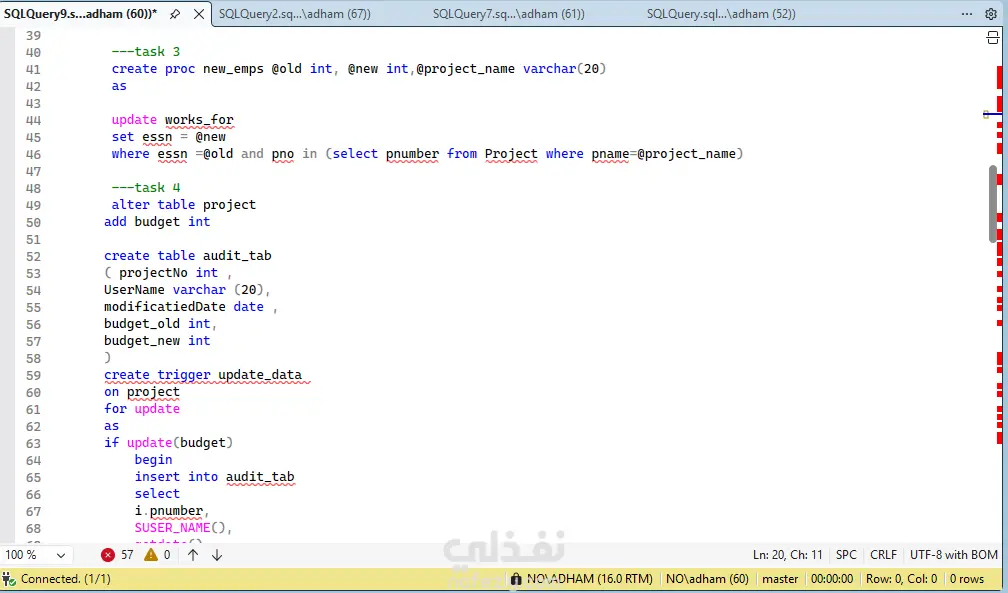The width and height of the screenshot is (1008, 593).
Task: Click audit_tab in the create table statement
Action: click(x=237, y=256)
